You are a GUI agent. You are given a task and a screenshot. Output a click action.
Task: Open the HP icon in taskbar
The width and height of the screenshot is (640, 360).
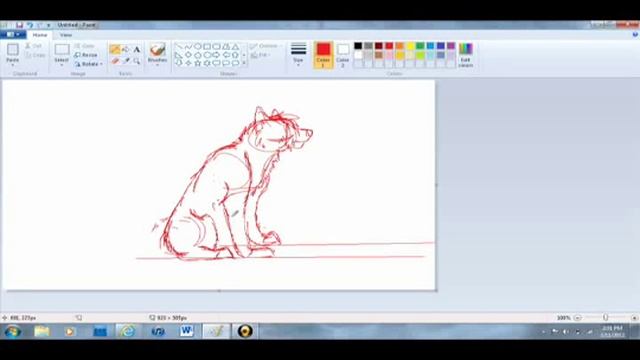pyautogui.click(x=158, y=331)
